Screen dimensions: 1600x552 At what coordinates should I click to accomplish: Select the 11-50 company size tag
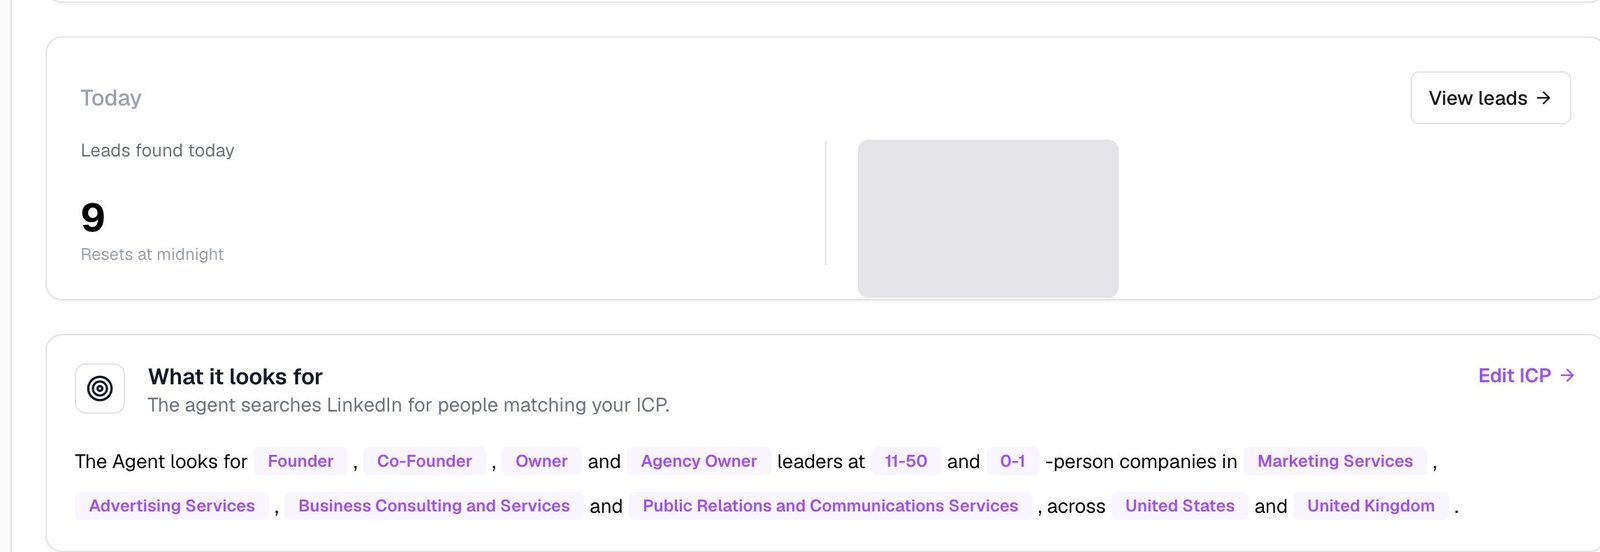tap(906, 461)
